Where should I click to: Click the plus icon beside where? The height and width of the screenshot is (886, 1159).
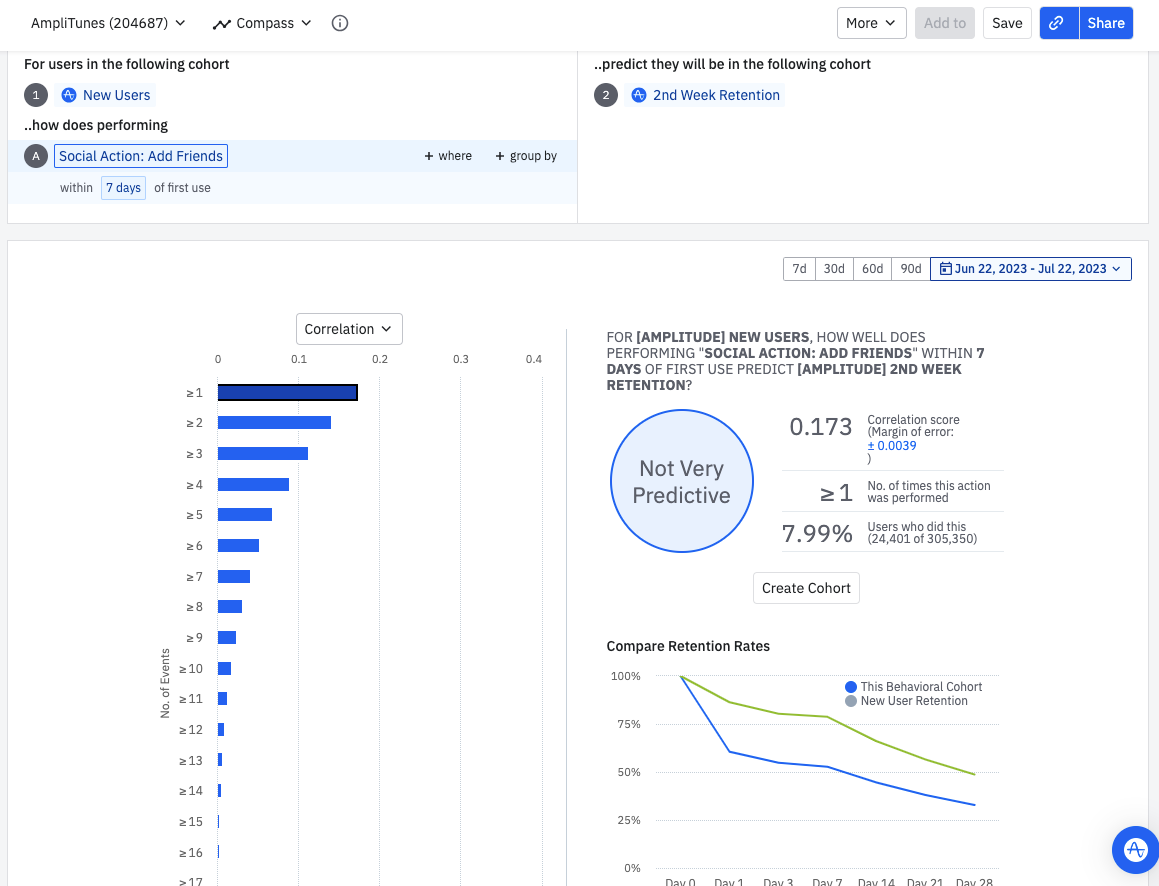click(429, 156)
